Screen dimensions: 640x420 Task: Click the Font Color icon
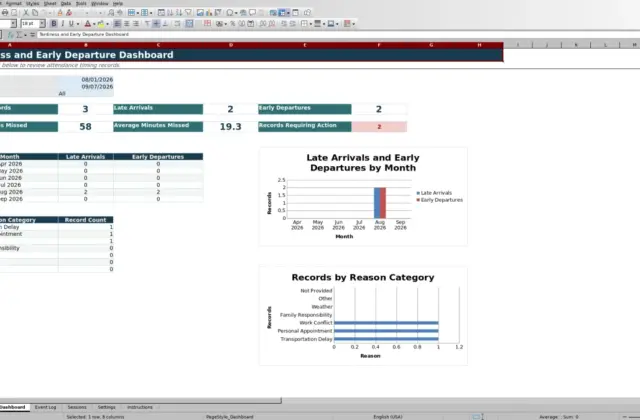[87, 24]
